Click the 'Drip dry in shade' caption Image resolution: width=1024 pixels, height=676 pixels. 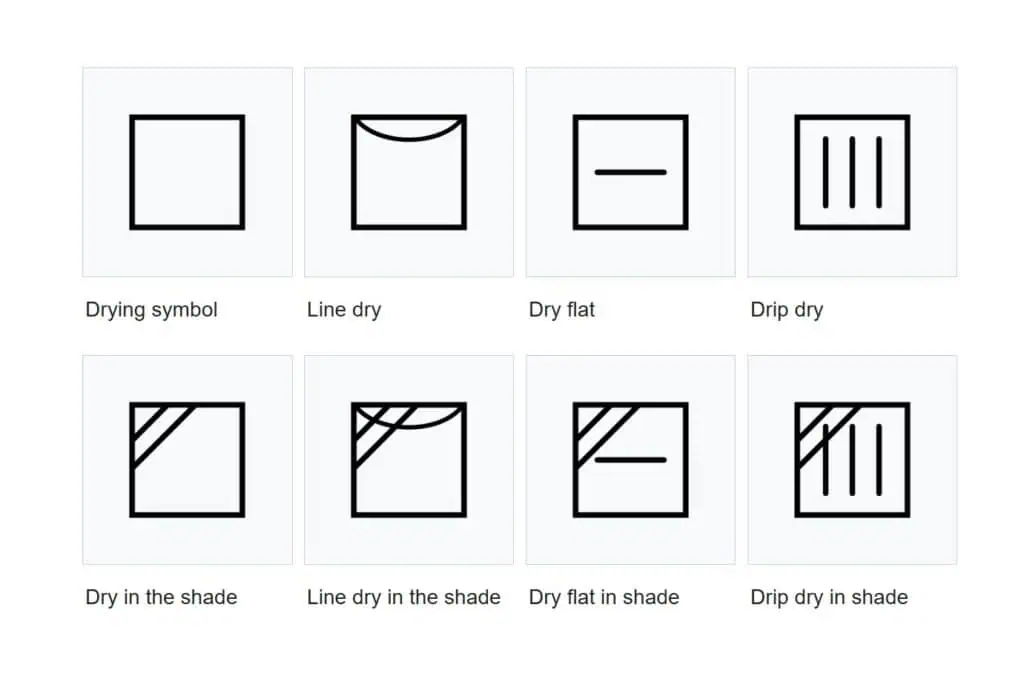(x=829, y=597)
